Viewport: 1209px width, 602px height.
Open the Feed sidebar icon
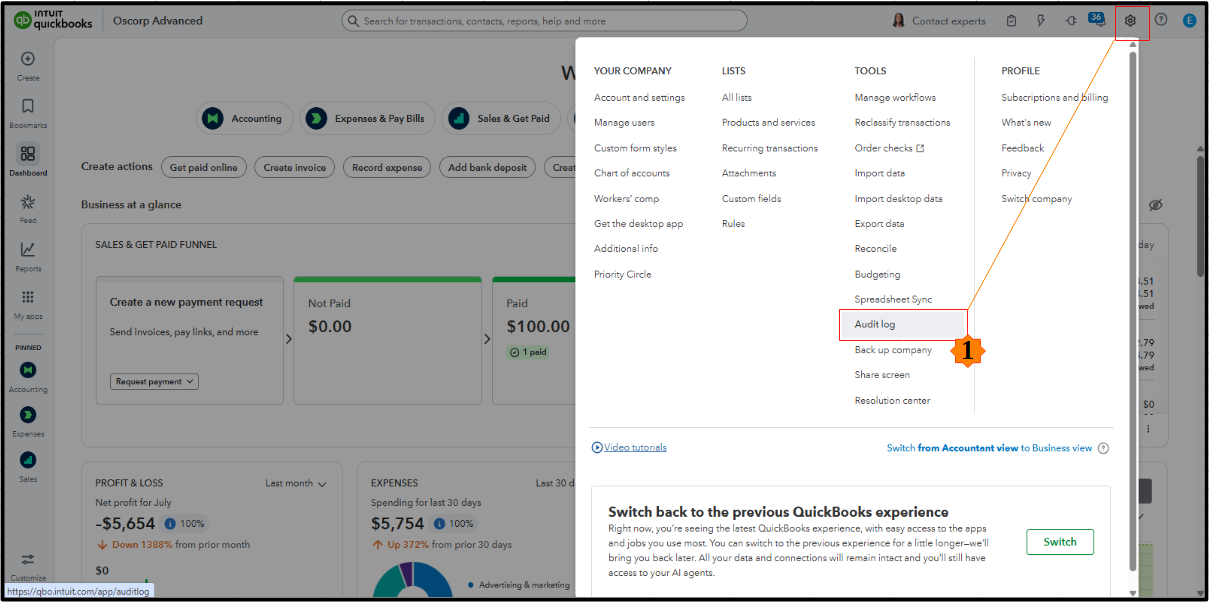[28, 201]
